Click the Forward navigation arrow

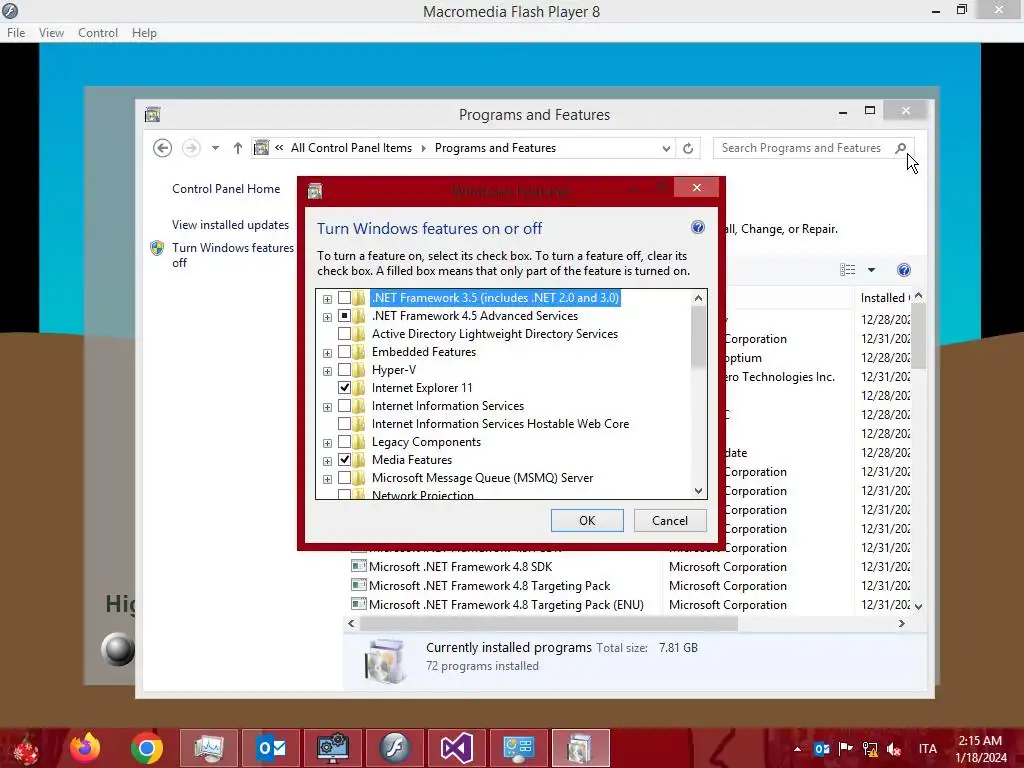[x=191, y=148]
